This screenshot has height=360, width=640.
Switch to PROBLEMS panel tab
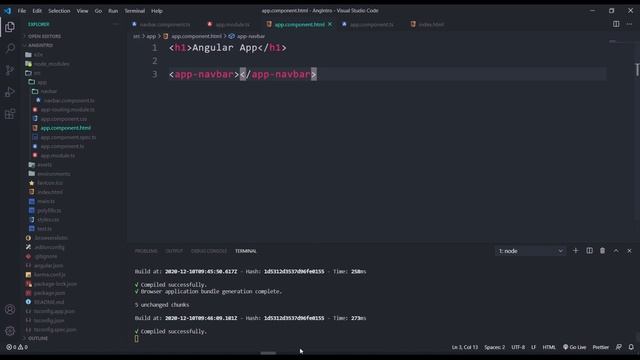pos(146,251)
